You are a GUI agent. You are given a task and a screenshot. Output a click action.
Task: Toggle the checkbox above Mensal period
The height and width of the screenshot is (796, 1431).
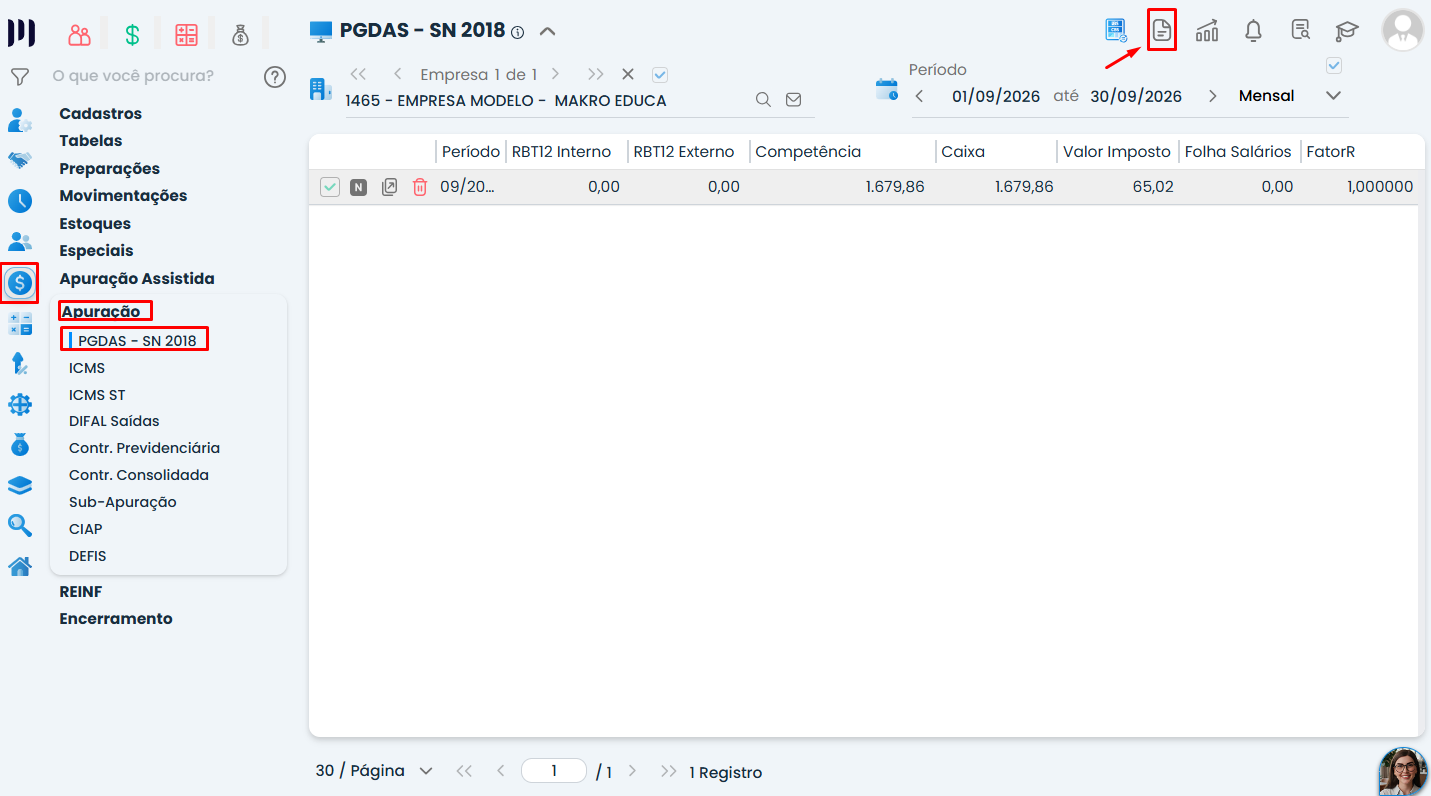pyautogui.click(x=1333, y=66)
